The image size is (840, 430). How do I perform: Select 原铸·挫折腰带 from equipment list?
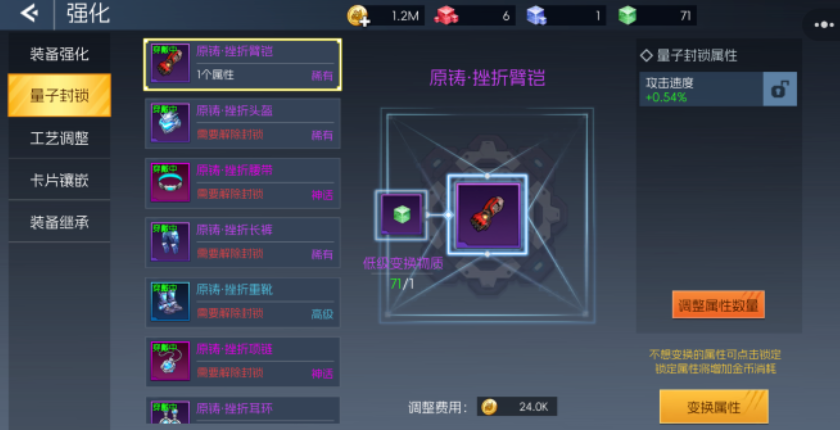[243, 183]
